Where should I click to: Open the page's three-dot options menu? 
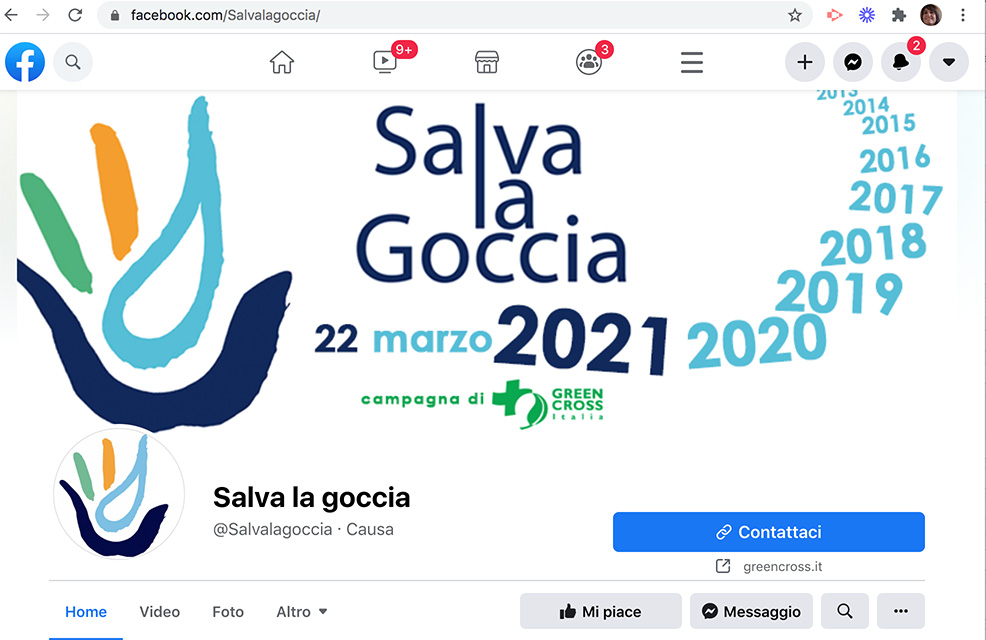[901, 611]
